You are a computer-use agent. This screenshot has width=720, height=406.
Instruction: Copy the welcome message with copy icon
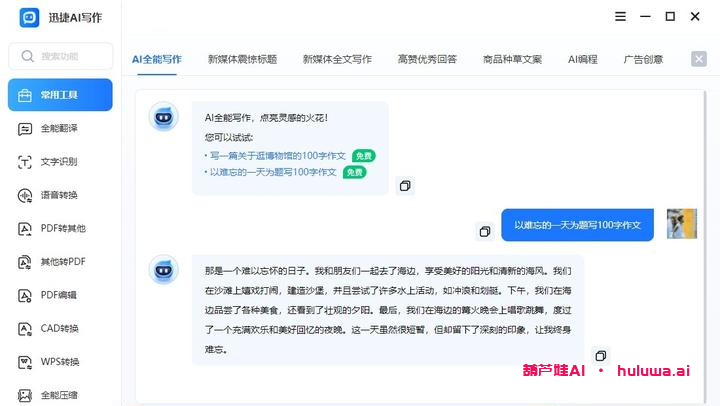tap(405, 186)
